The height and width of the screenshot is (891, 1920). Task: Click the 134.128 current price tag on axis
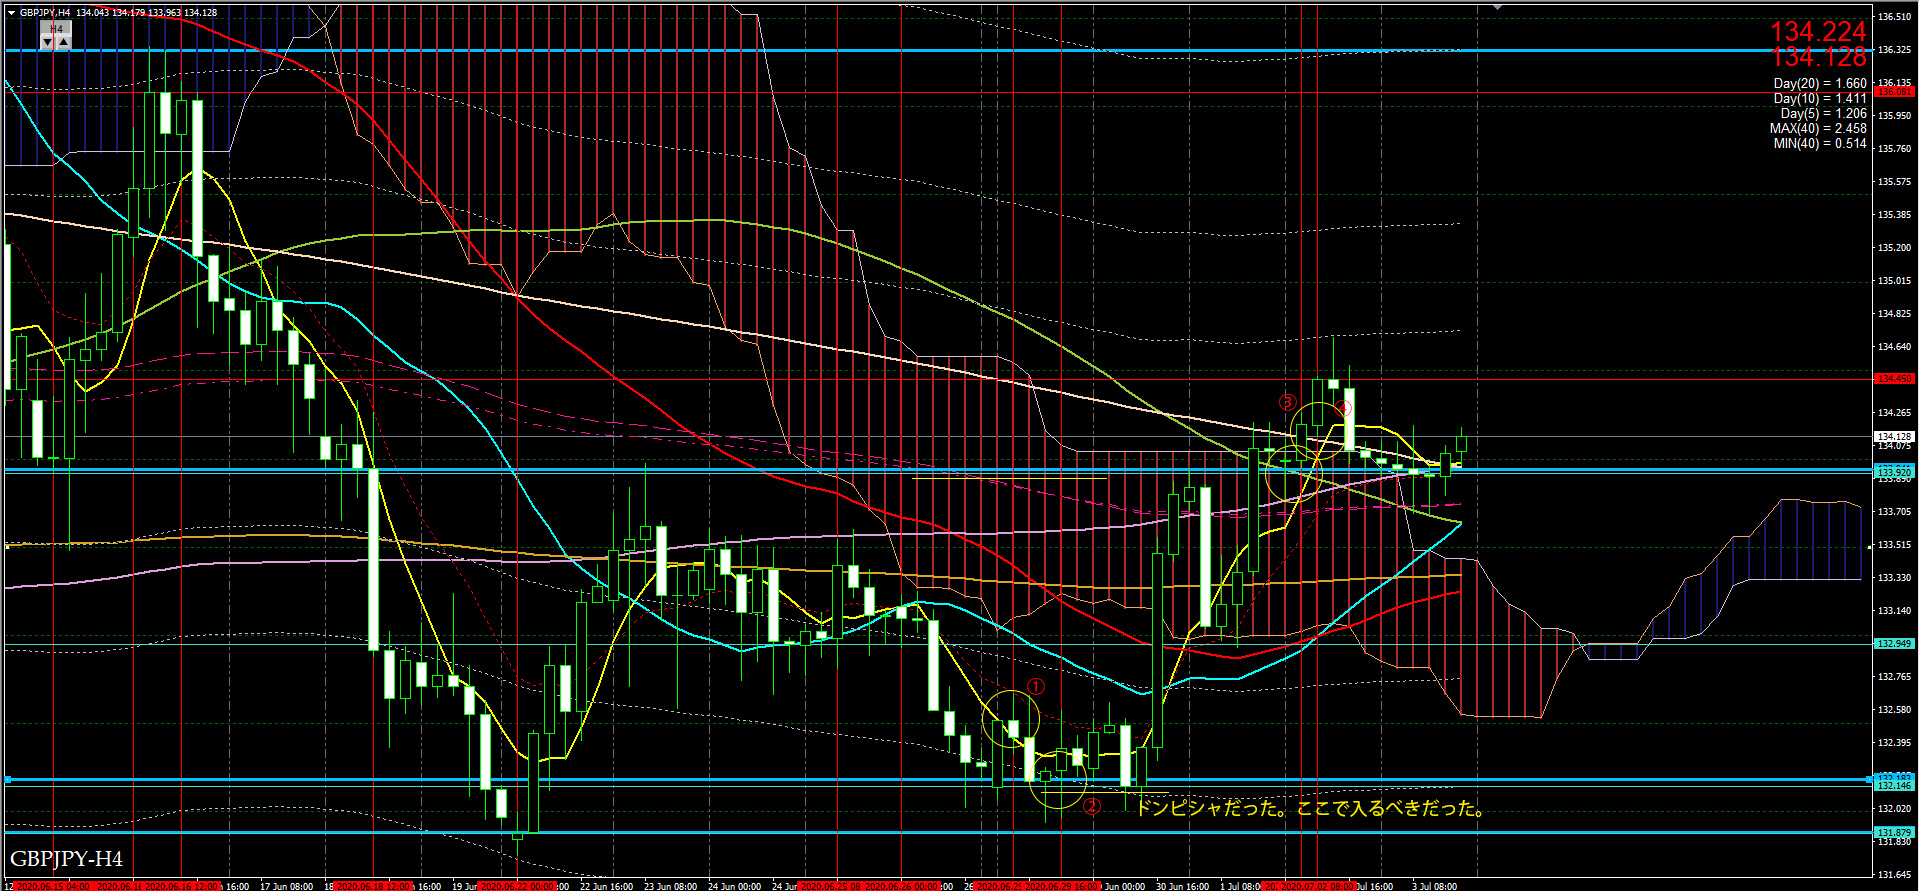[x=1893, y=437]
